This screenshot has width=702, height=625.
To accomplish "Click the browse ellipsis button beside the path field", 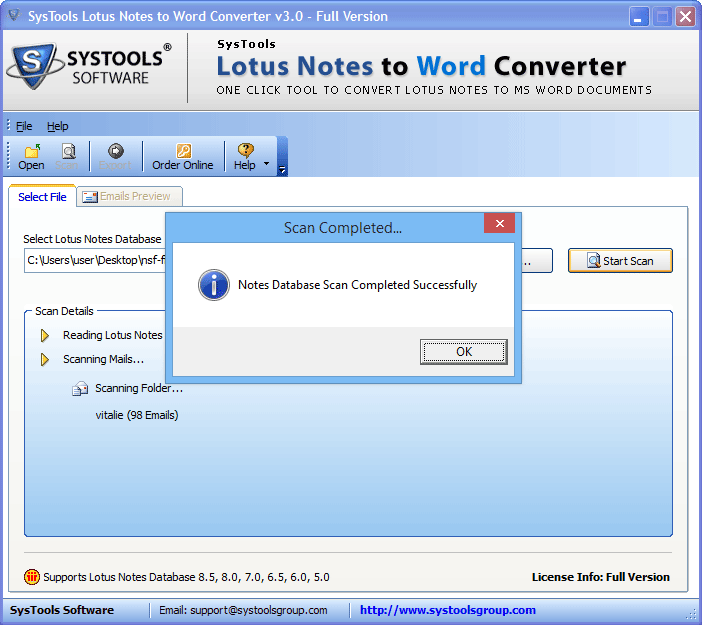I will point(536,261).
